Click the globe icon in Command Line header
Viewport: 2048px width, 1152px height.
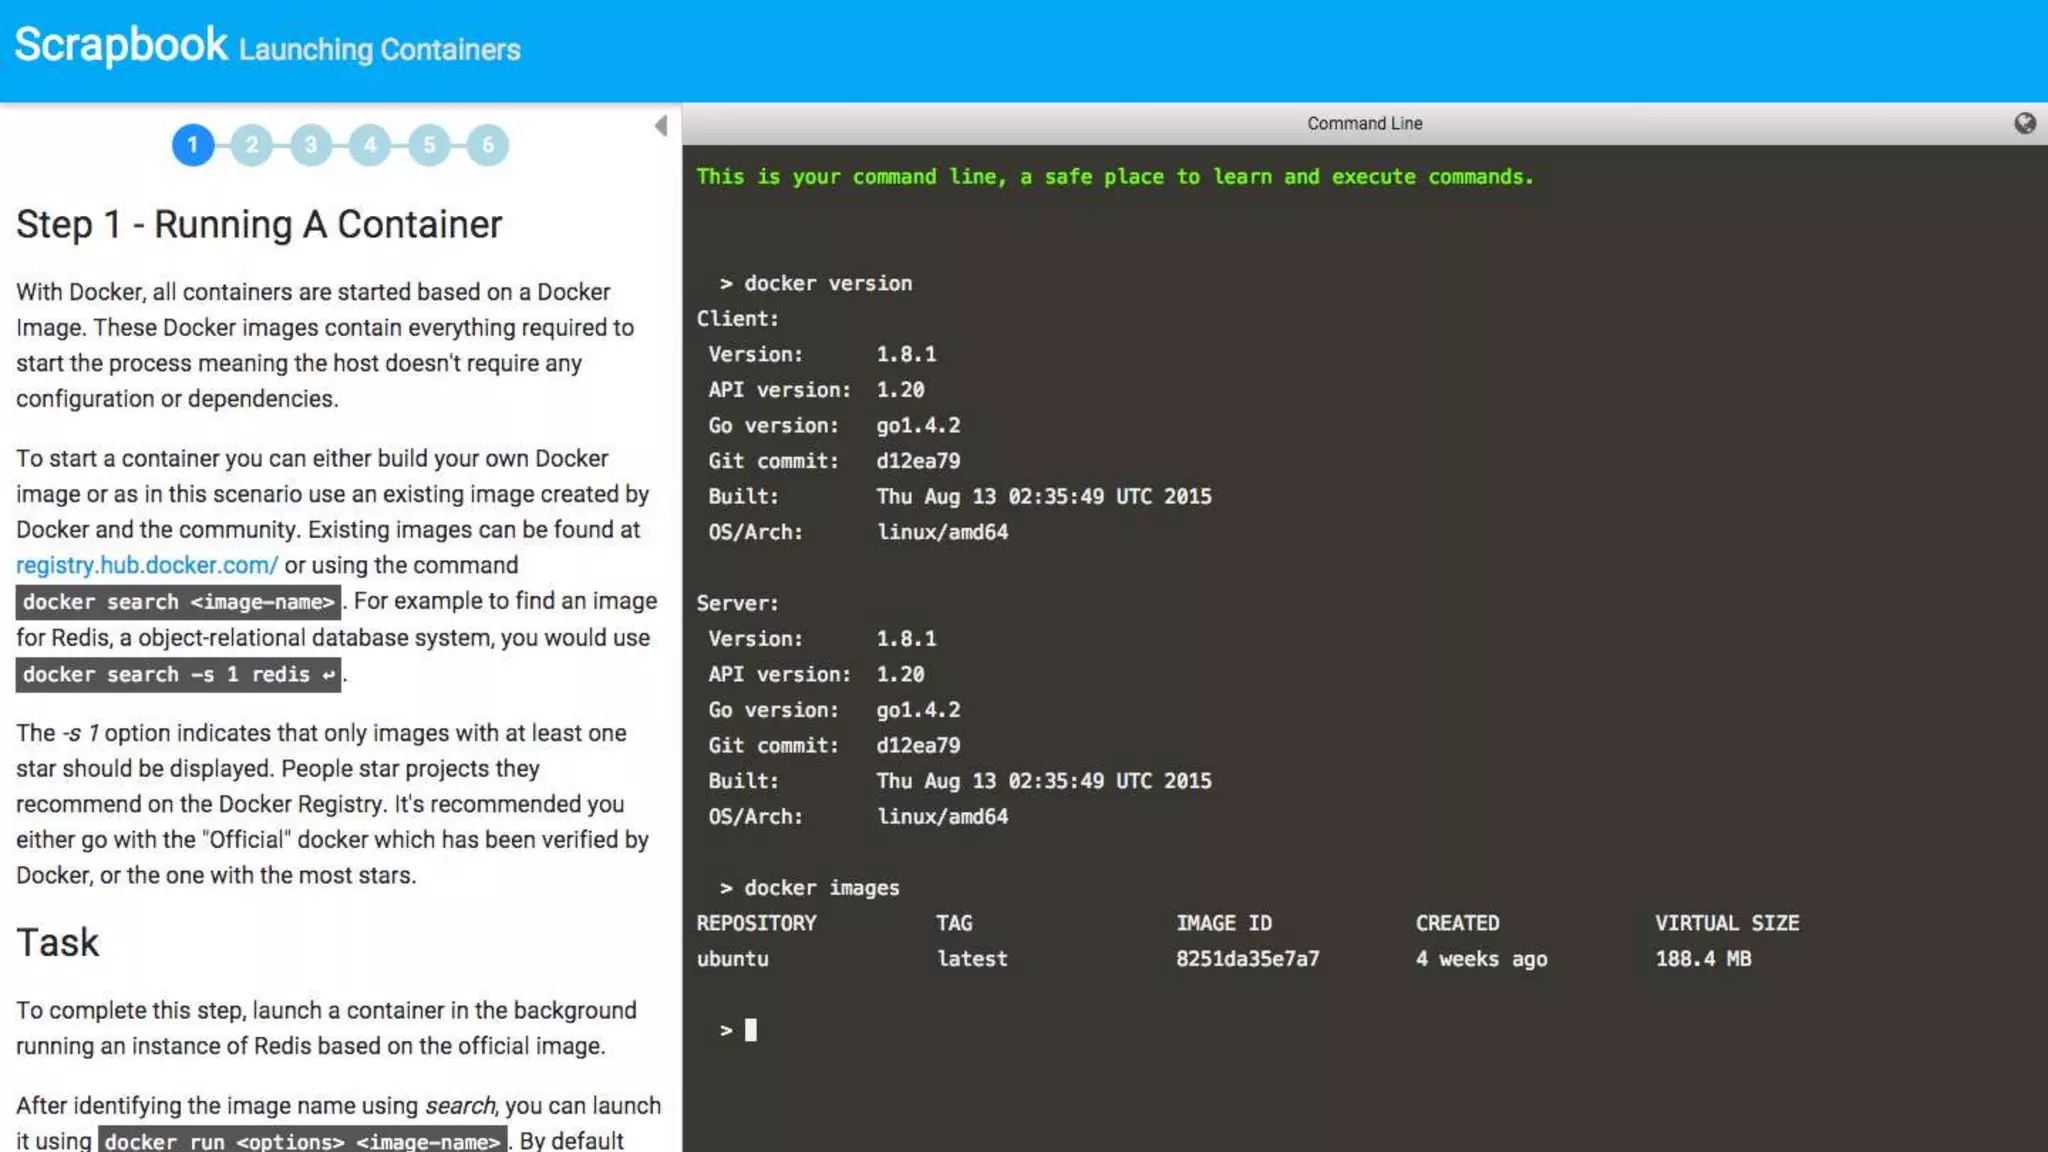coord(2024,123)
